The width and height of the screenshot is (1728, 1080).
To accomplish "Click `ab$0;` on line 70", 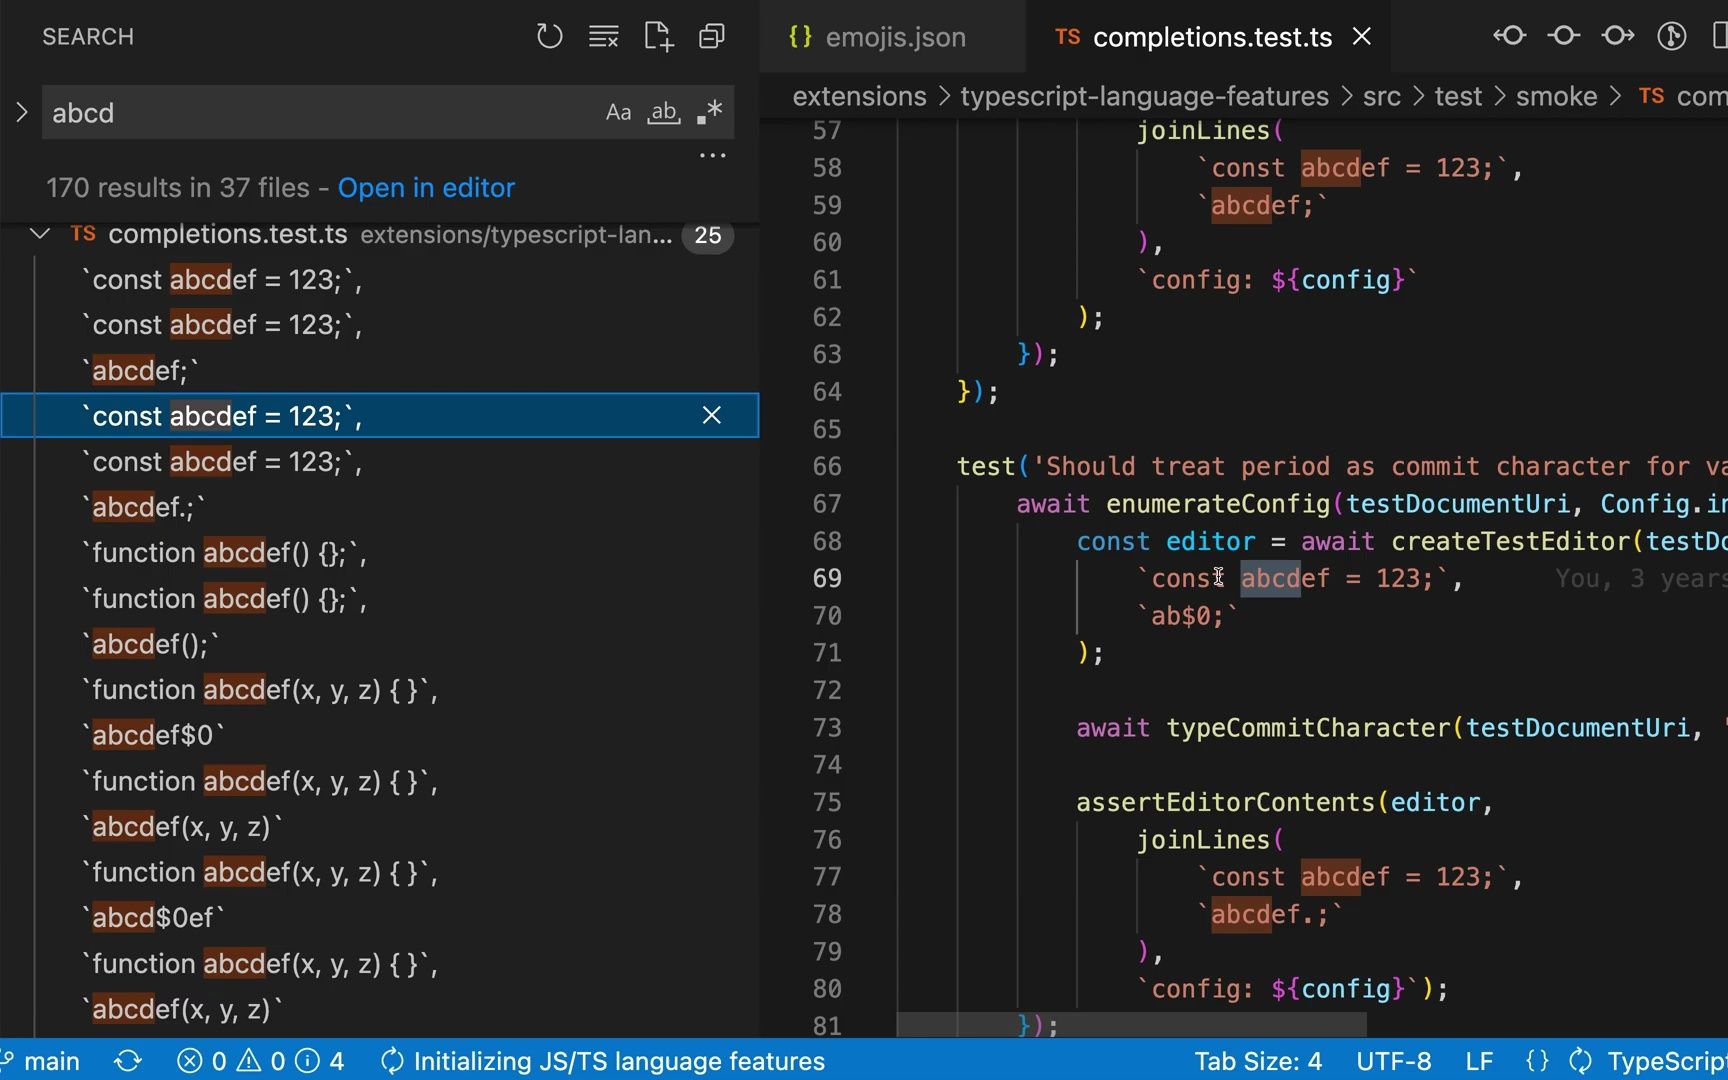I will point(1187,616).
